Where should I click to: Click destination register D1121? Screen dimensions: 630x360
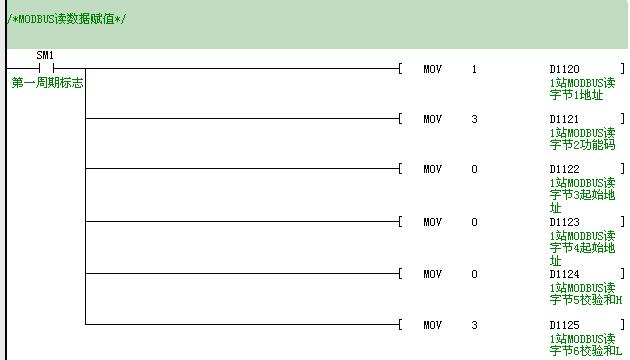[x=564, y=119]
